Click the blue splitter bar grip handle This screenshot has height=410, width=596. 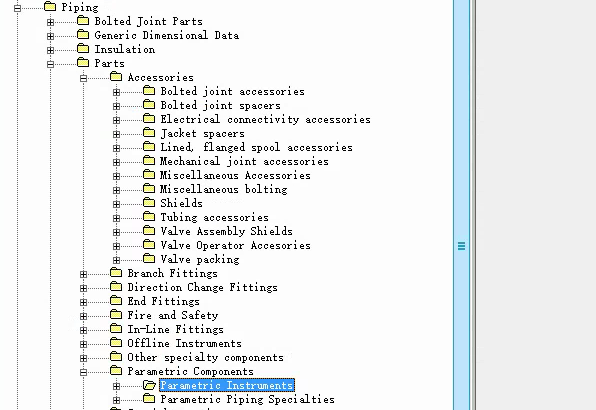461,246
